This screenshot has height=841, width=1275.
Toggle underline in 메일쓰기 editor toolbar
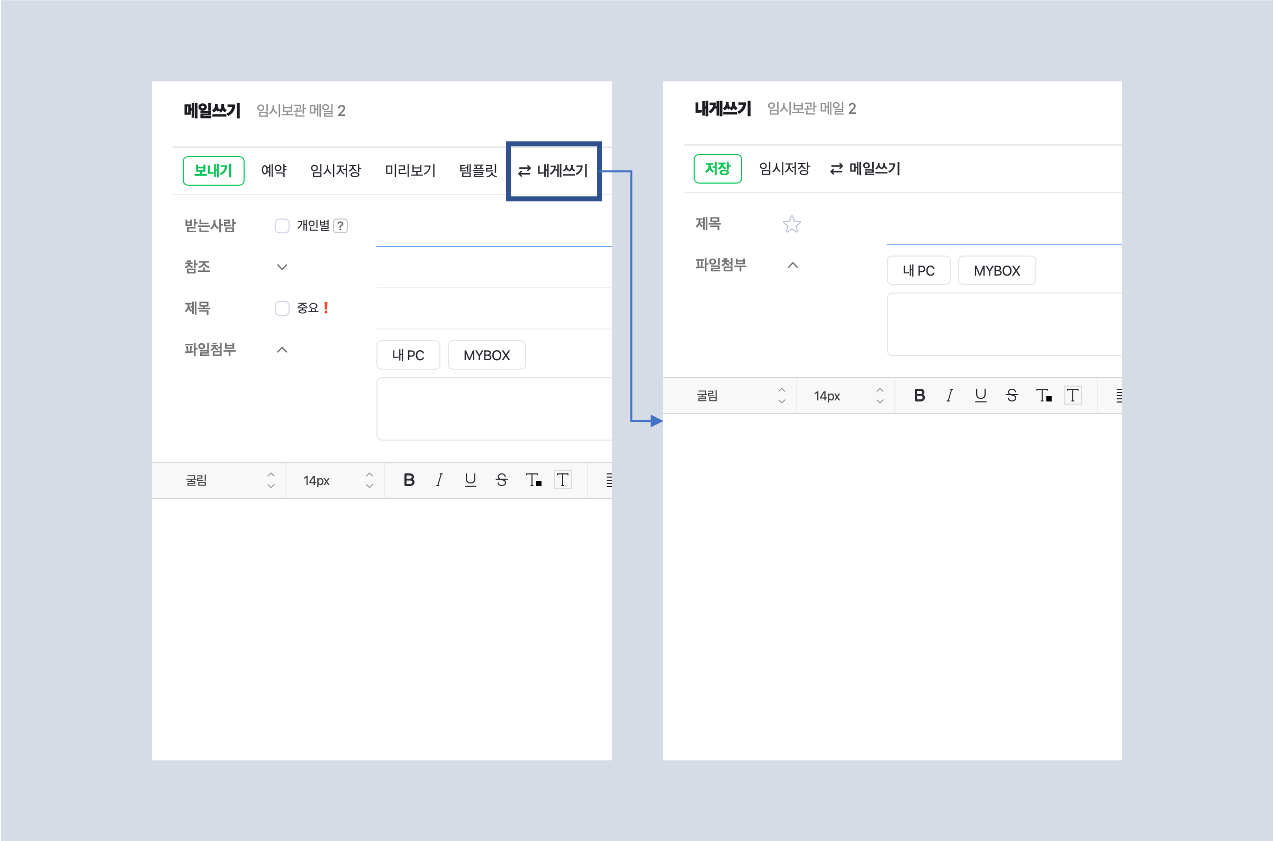(x=470, y=480)
